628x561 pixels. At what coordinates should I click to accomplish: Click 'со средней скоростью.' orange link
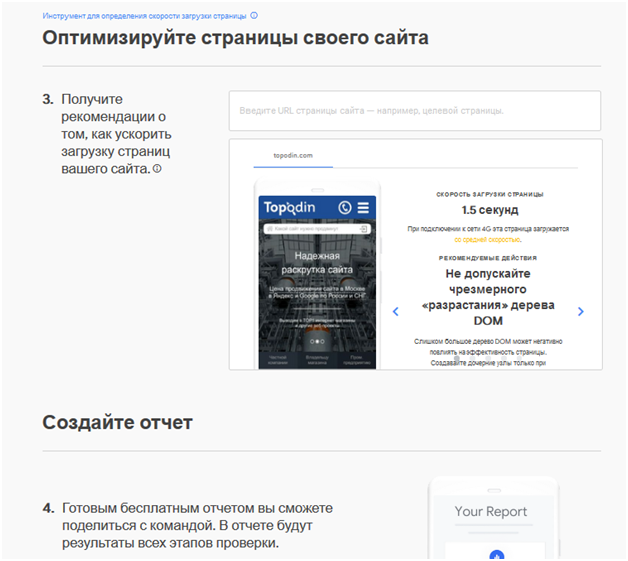tap(487, 239)
